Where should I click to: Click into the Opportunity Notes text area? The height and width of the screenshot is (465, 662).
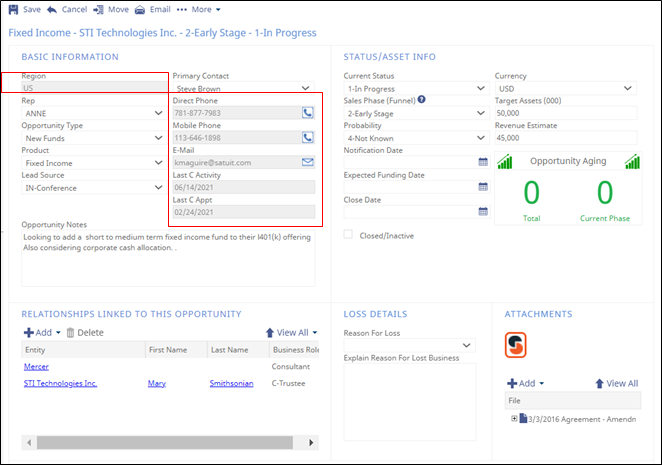click(168, 258)
